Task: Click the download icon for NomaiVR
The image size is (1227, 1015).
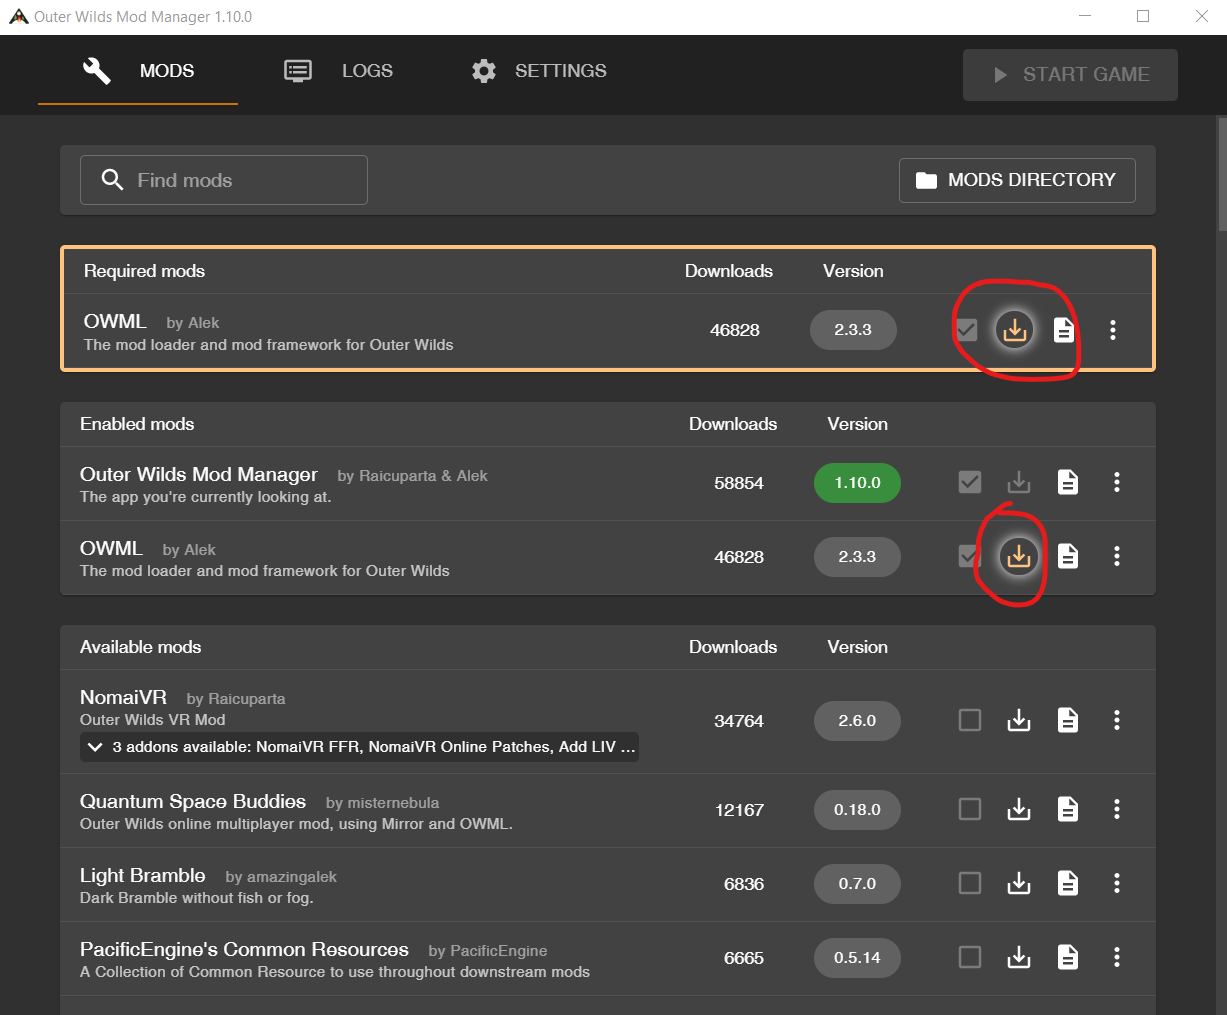Action: [x=1018, y=720]
